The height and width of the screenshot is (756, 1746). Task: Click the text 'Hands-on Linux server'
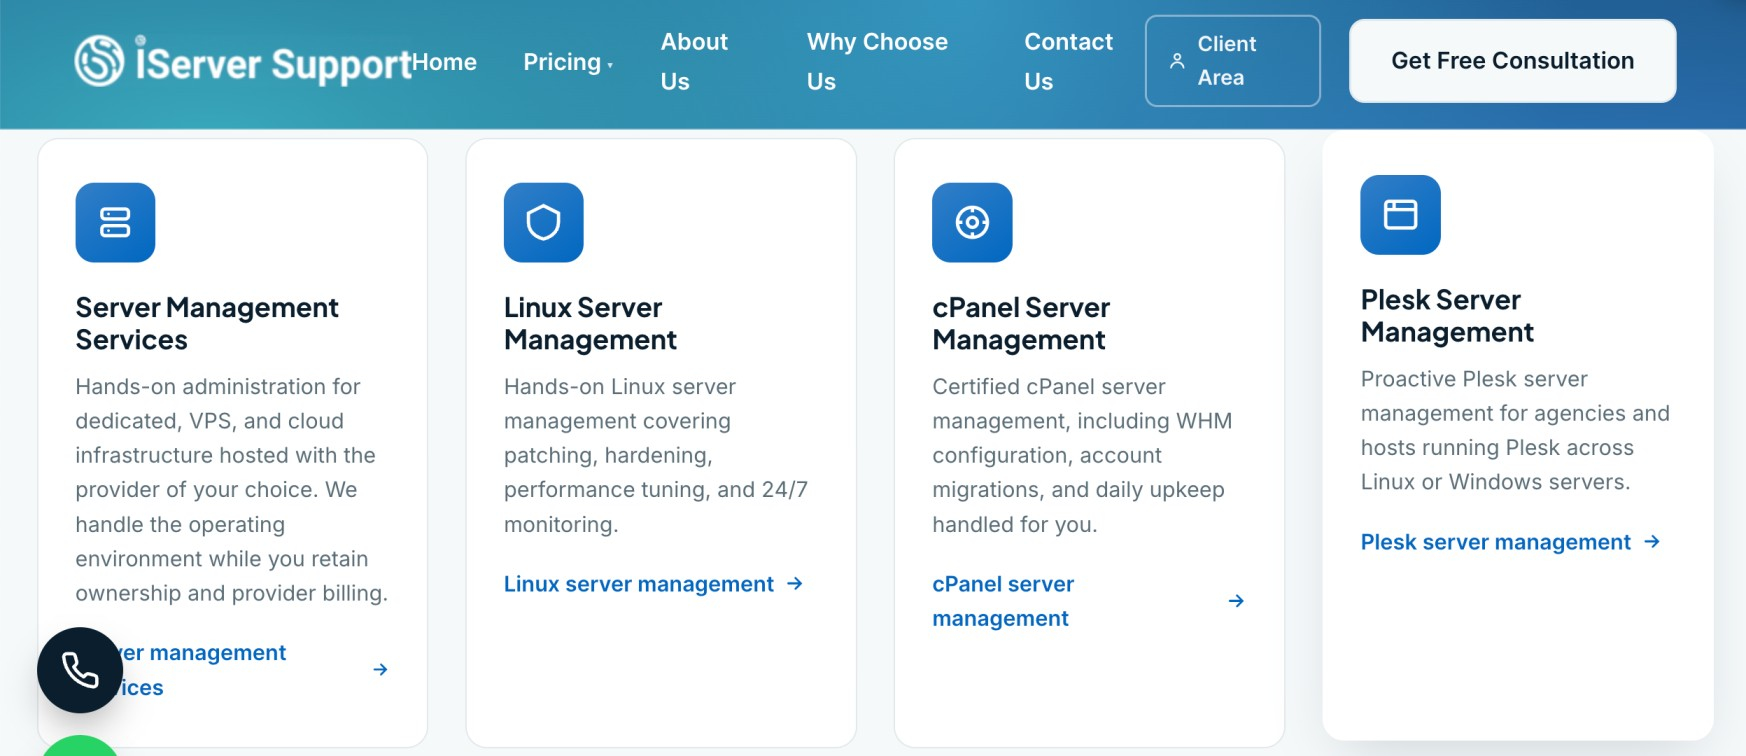tap(620, 387)
